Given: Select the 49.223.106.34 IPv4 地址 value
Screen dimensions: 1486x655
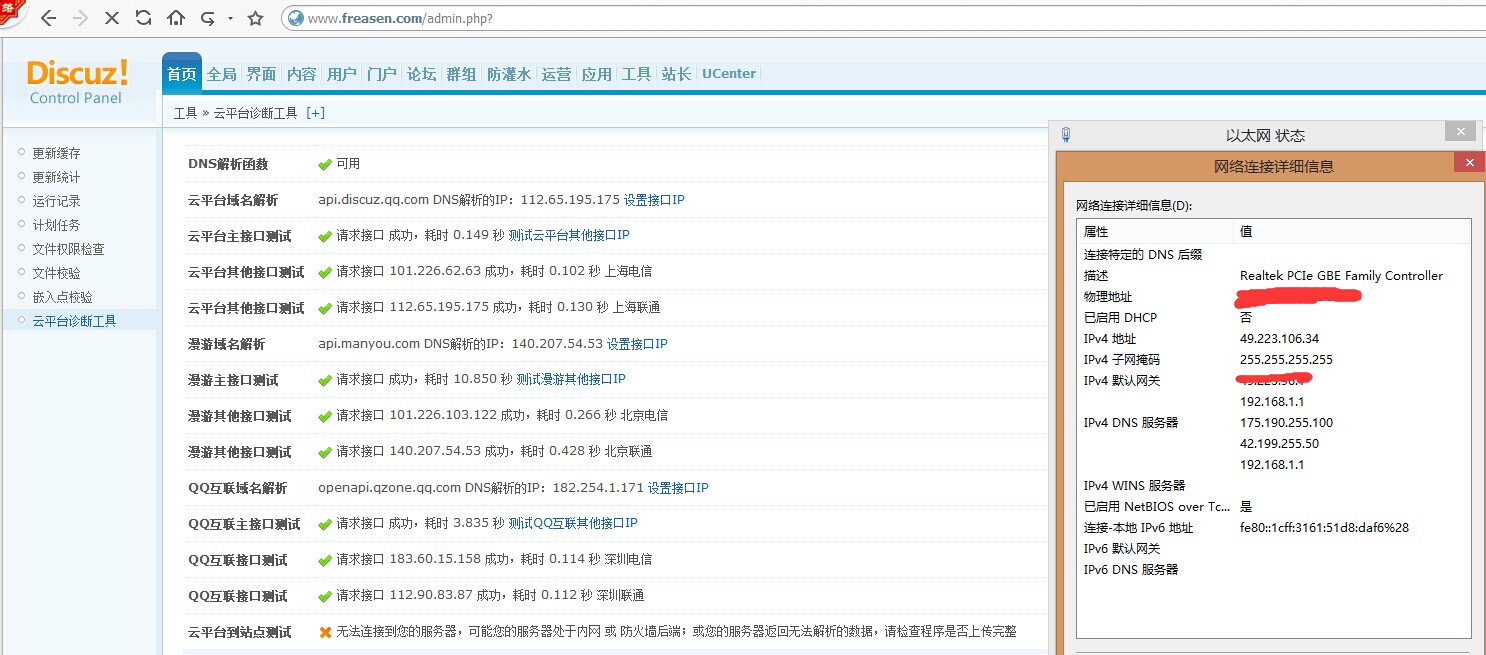Looking at the screenshot, I should (x=1279, y=339).
